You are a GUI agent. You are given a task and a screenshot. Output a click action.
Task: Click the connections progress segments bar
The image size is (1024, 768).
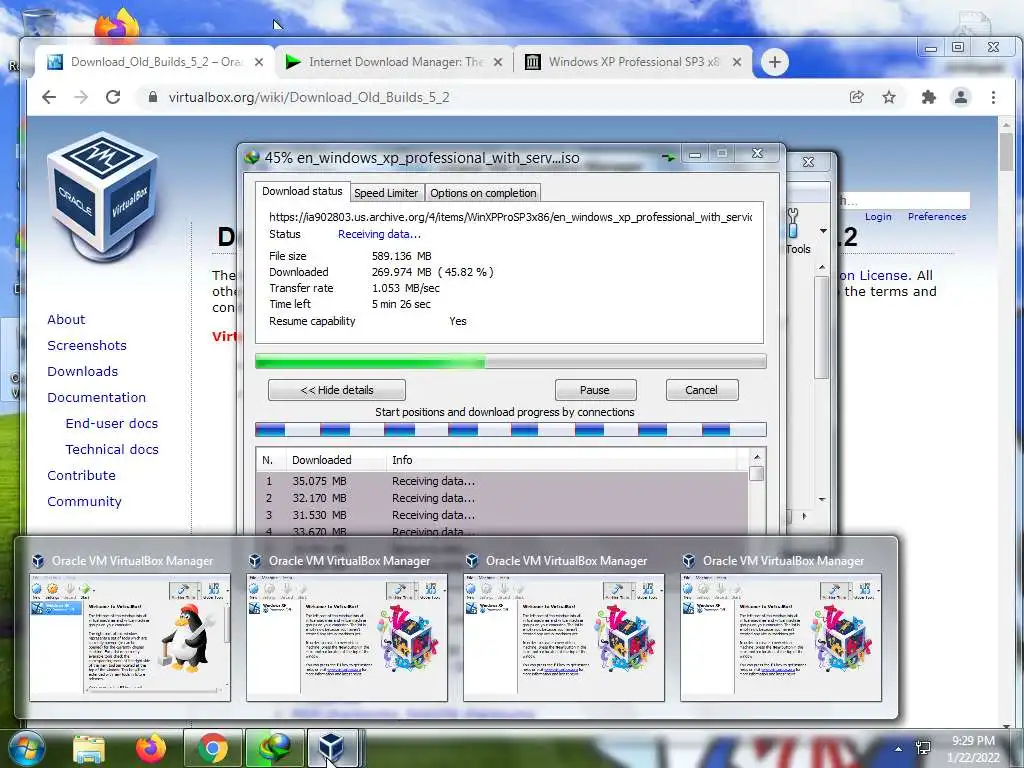(510, 430)
